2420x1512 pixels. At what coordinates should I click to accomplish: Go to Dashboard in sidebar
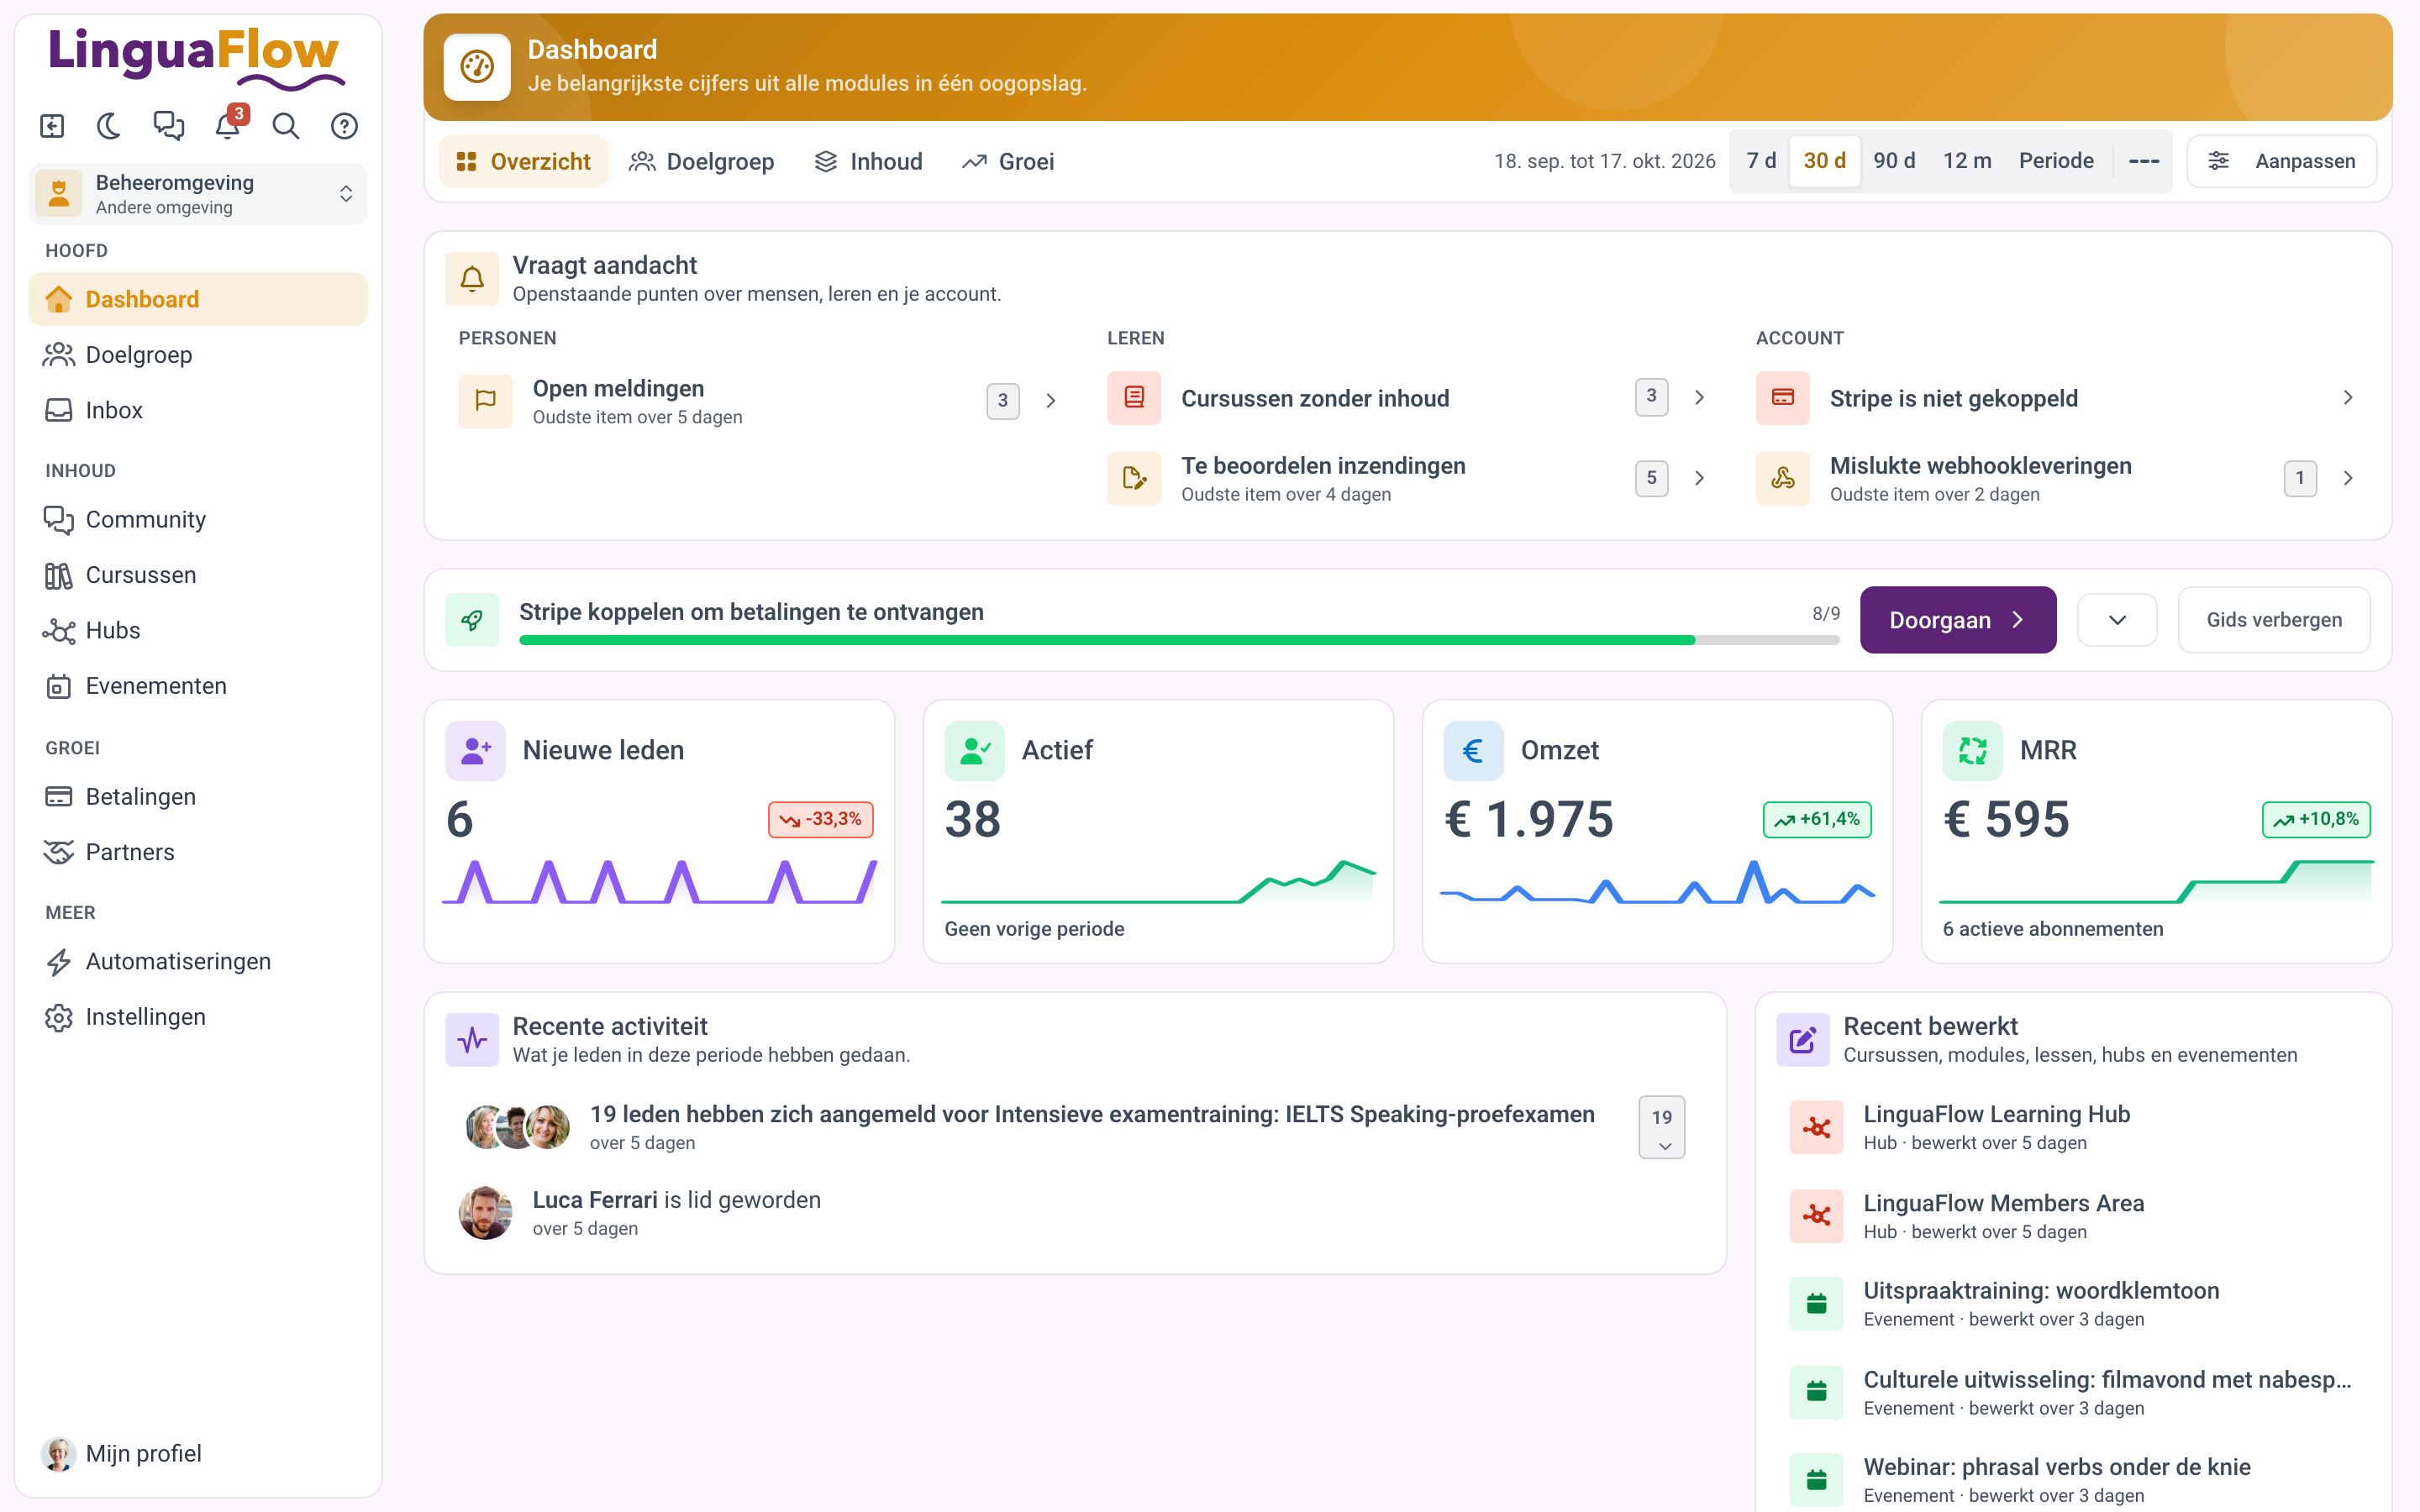198,299
